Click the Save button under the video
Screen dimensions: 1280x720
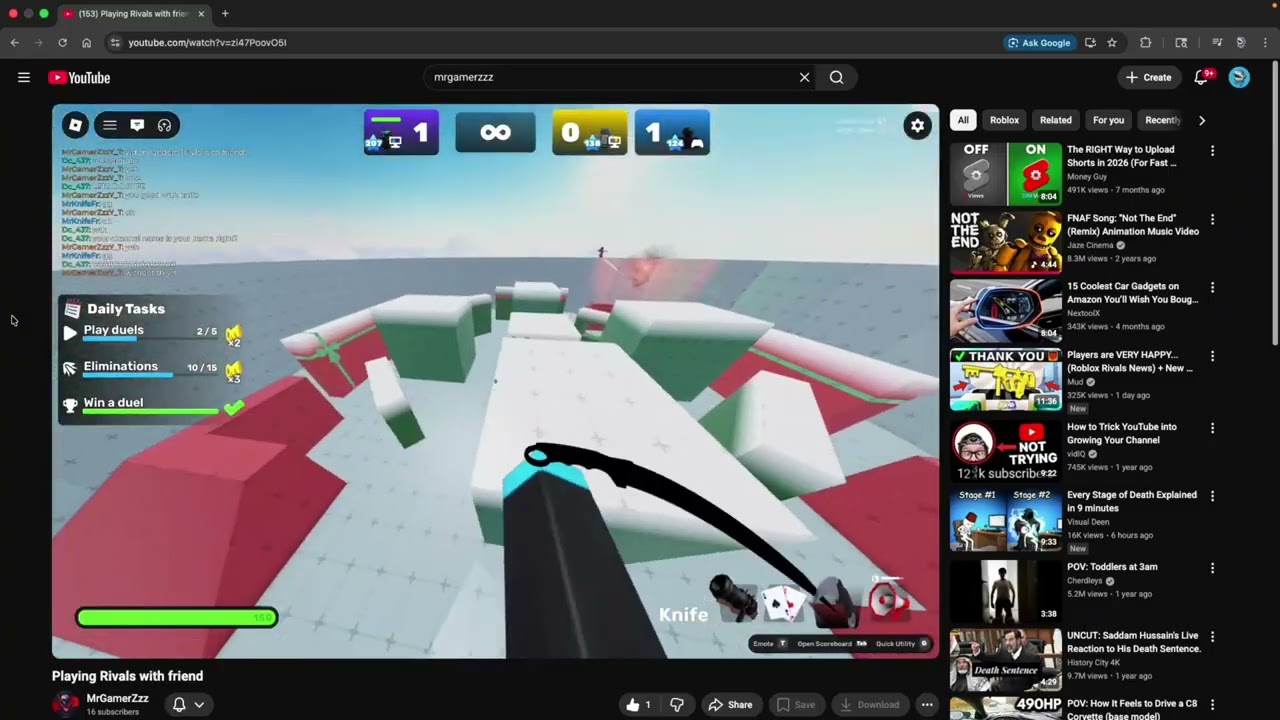[796, 705]
